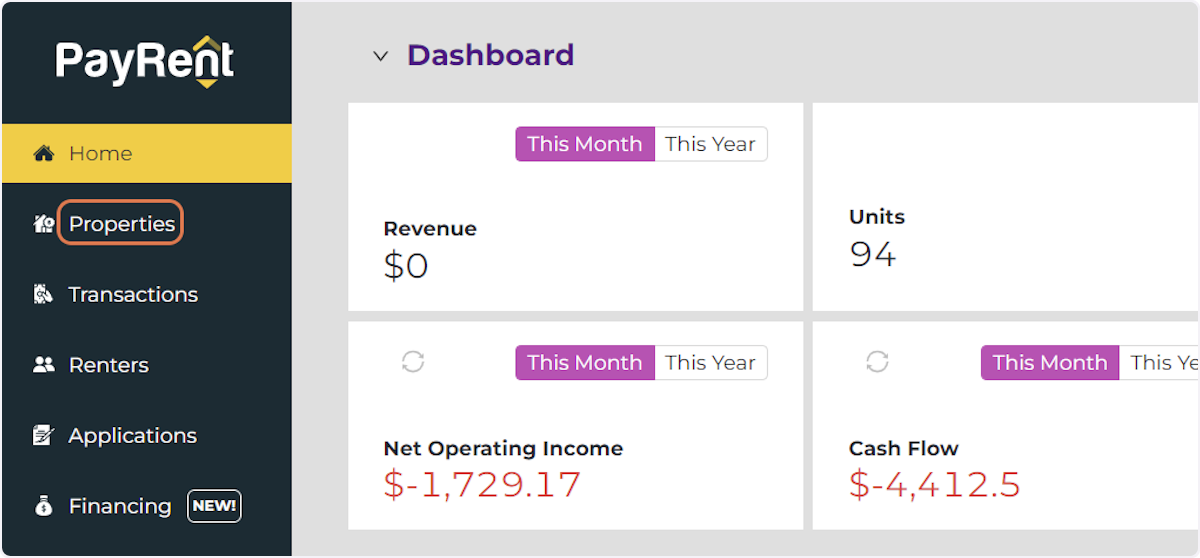Viewport: 1200px width, 558px height.
Task: Open the Renters section
Action: pos(108,365)
